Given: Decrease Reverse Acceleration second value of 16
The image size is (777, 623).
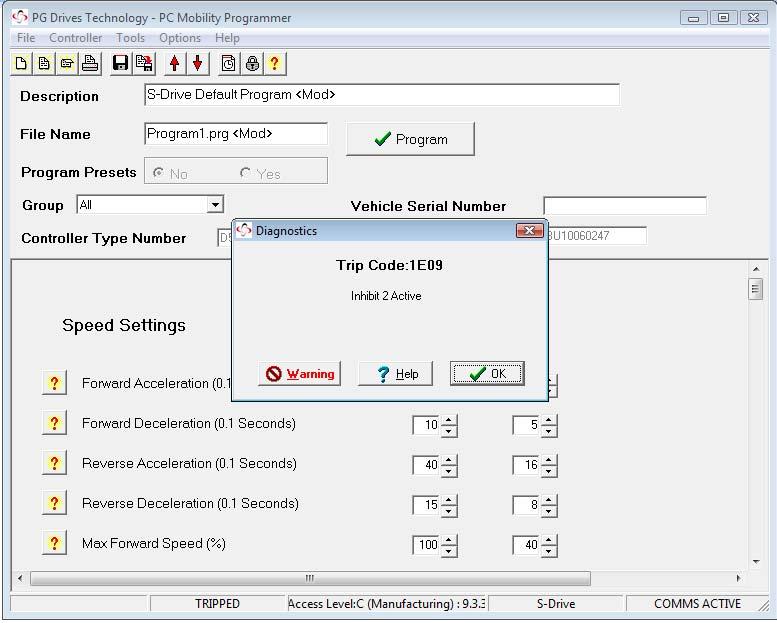Looking at the screenshot, I should [x=549, y=471].
